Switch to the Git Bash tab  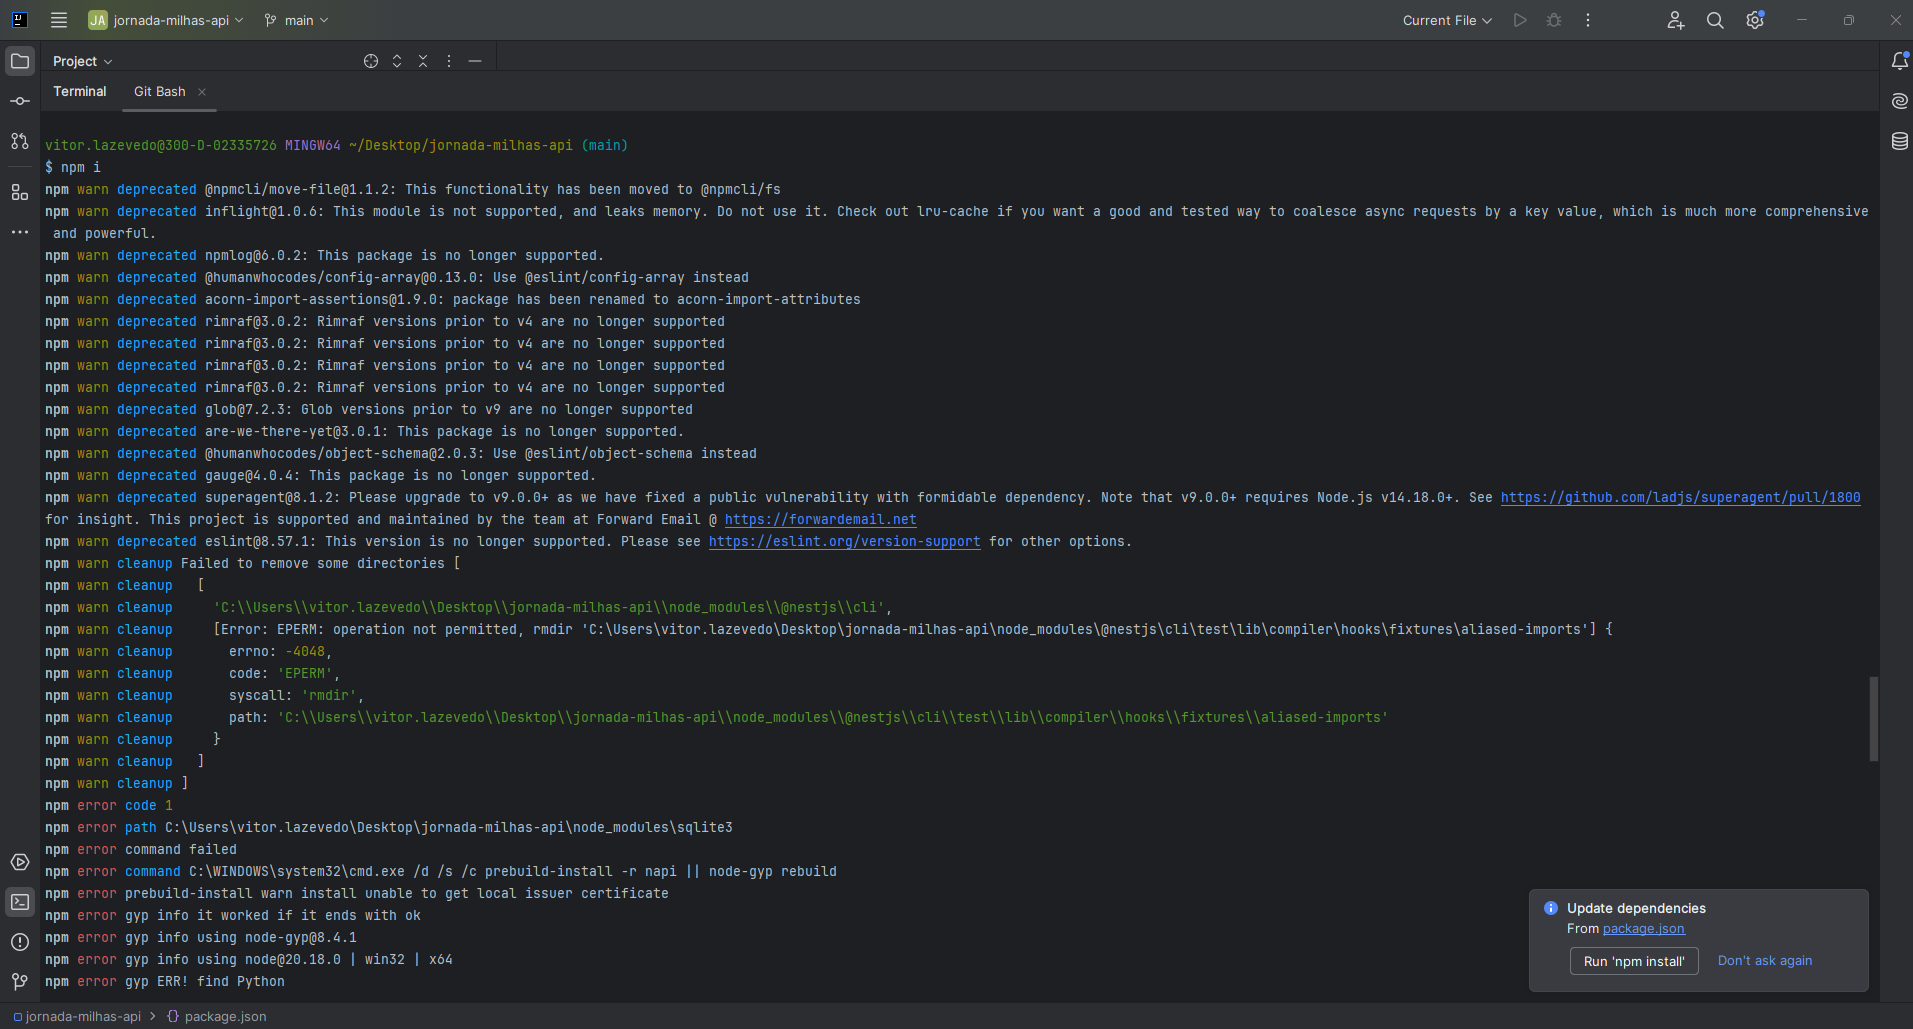[160, 91]
